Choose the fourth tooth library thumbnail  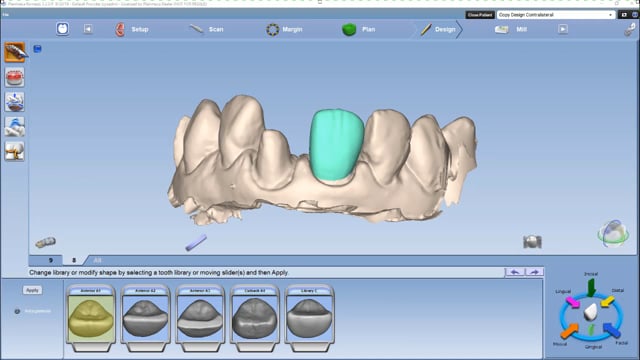point(255,318)
